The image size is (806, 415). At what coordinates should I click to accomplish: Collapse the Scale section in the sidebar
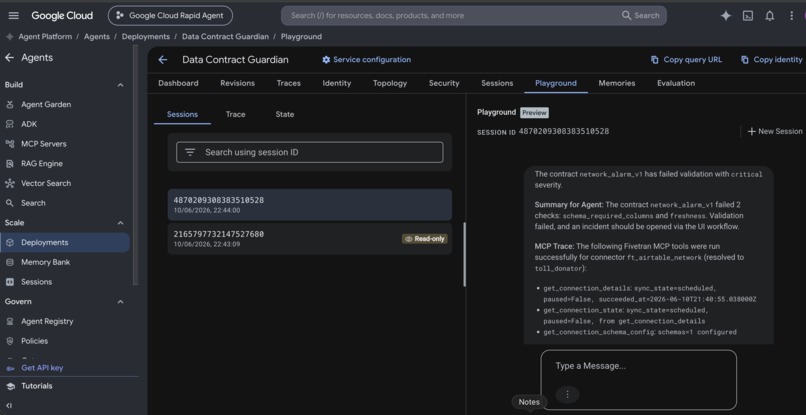coord(120,223)
